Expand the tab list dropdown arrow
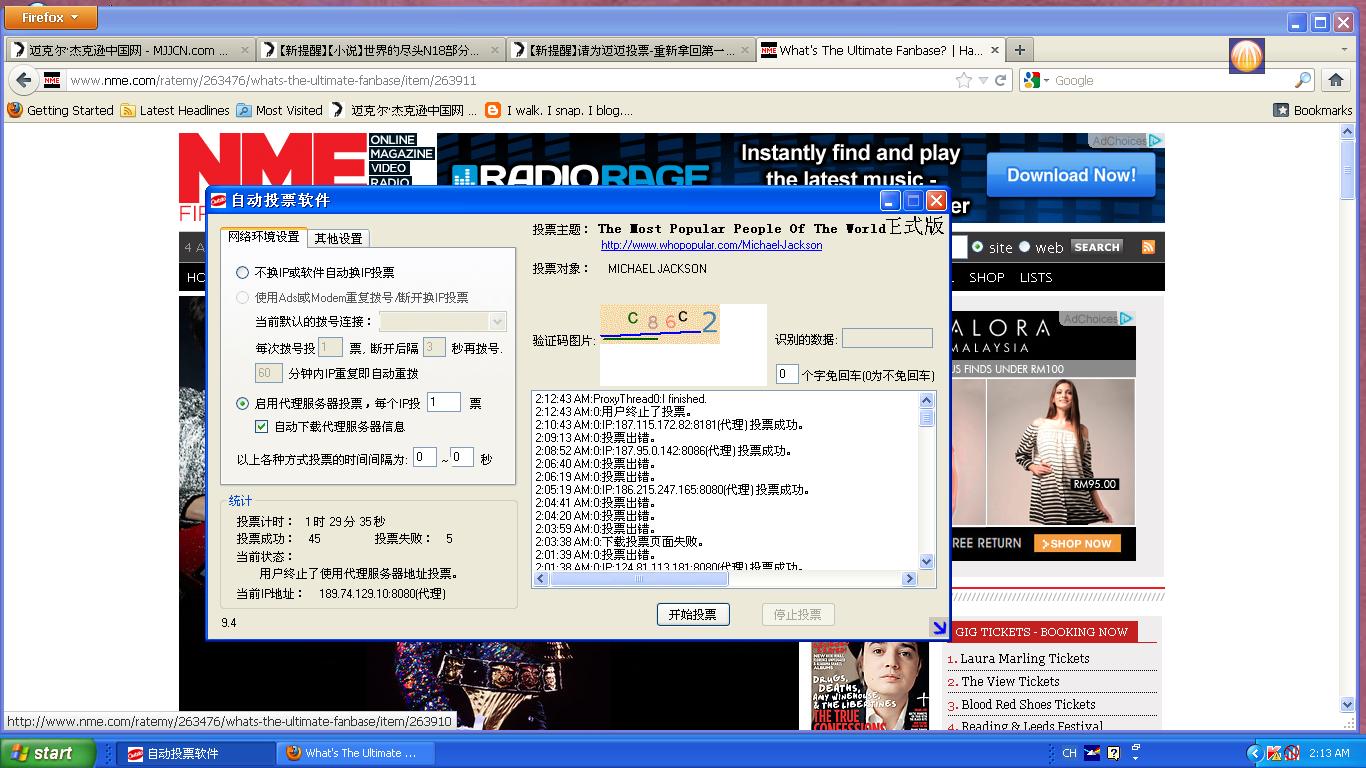Screen dimensions: 1366x768 [x=1344, y=50]
